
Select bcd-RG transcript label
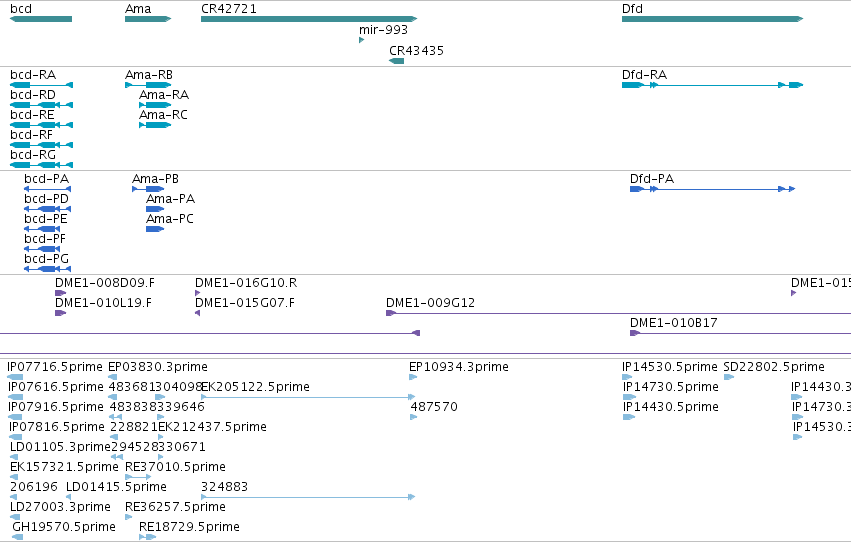click(33, 155)
